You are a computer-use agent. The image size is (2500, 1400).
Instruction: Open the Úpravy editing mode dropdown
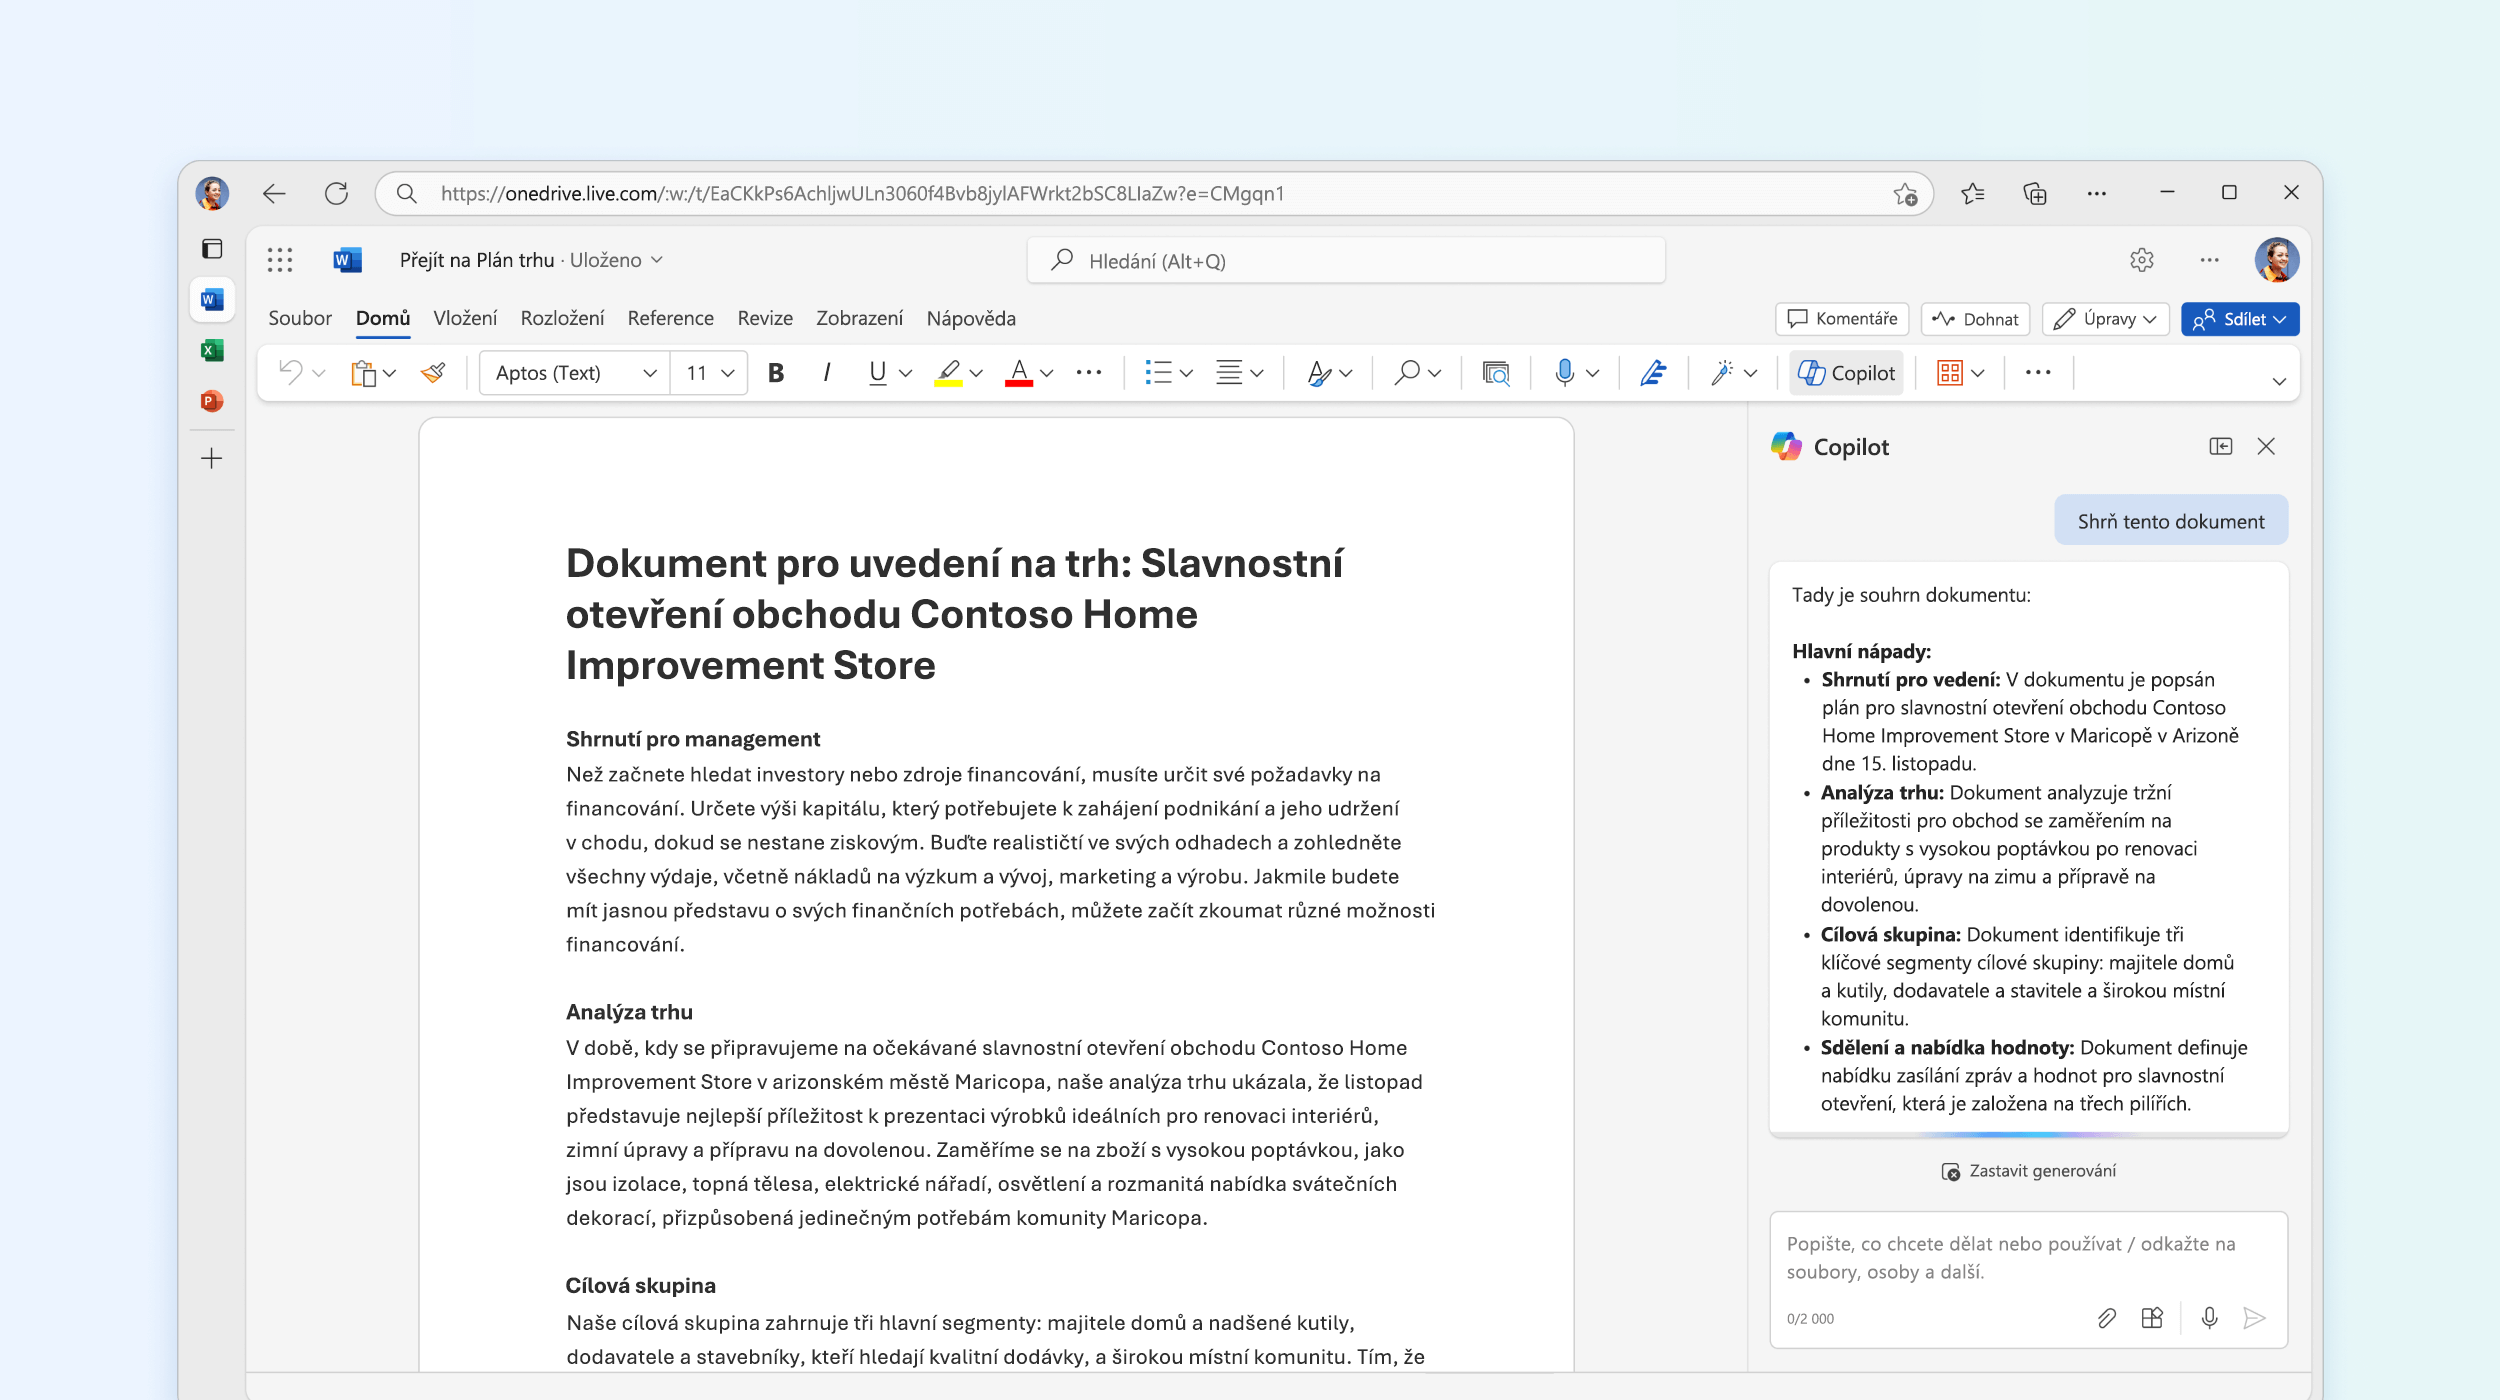tap(2106, 319)
